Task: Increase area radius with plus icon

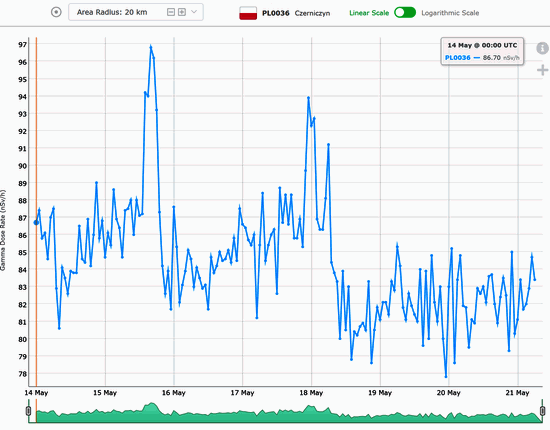Action: [182, 12]
